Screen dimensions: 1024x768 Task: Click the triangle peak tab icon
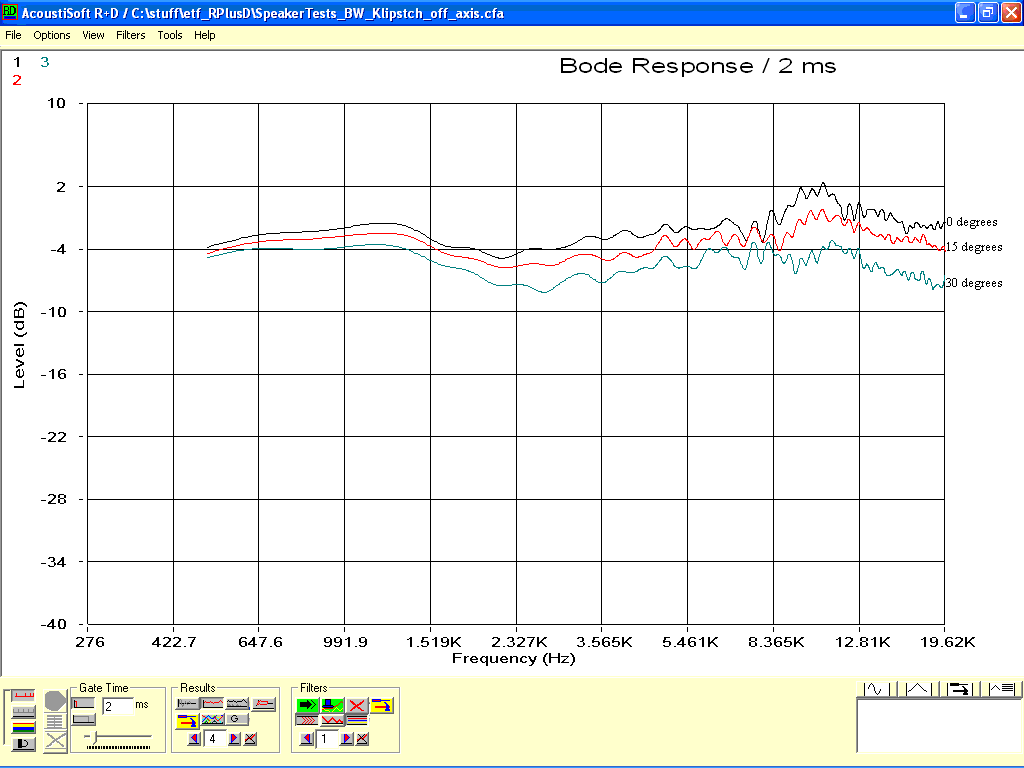click(918, 689)
